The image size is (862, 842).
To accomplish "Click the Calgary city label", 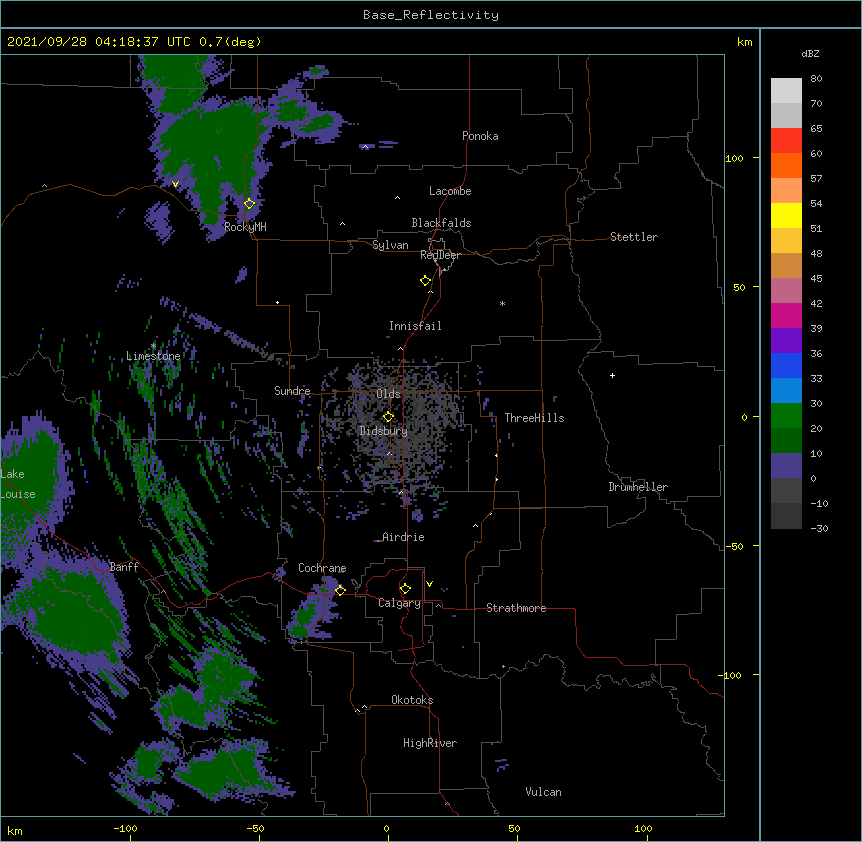I will [399, 603].
